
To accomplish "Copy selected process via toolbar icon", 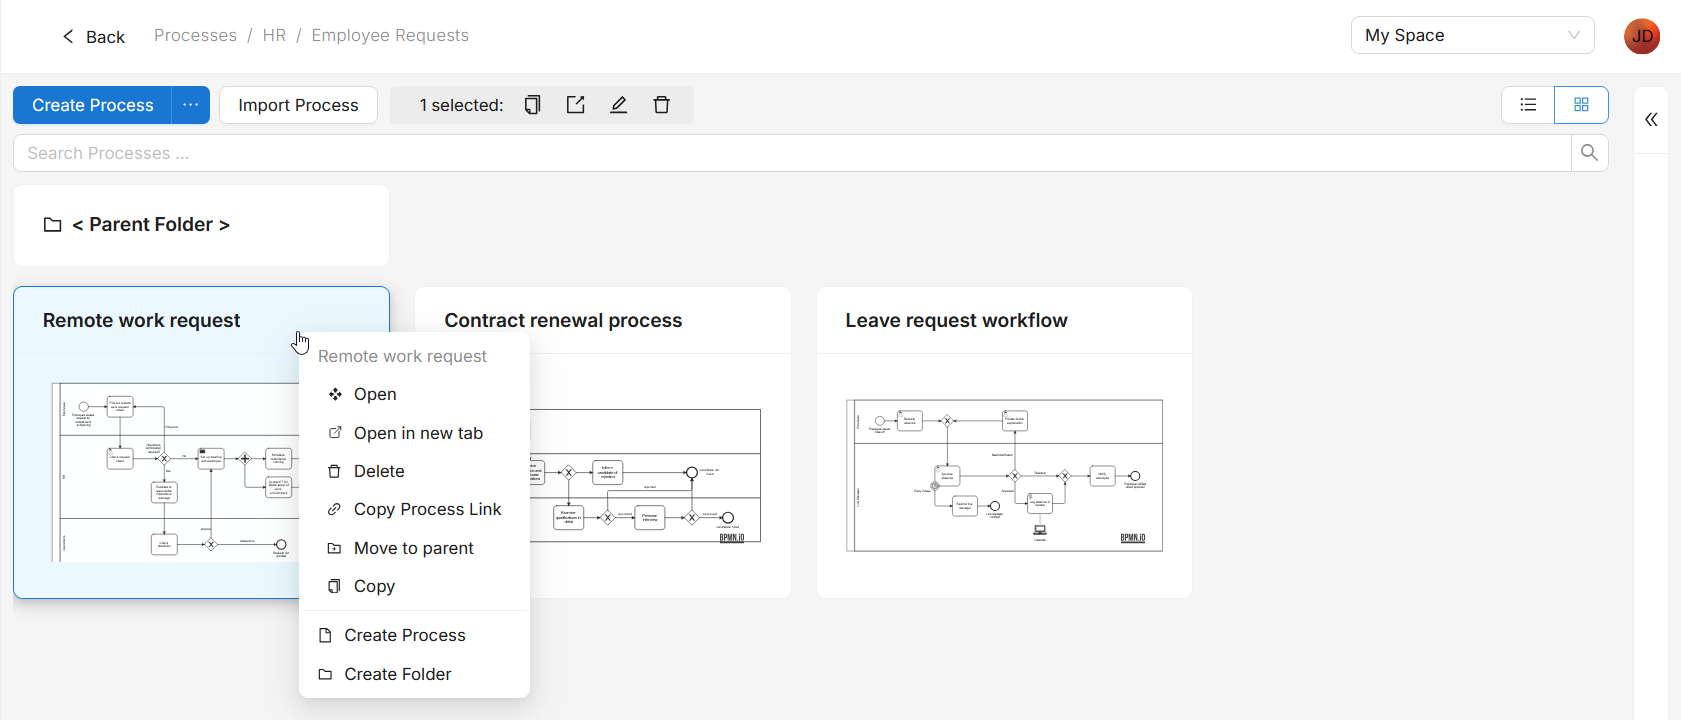I will [533, 105].
